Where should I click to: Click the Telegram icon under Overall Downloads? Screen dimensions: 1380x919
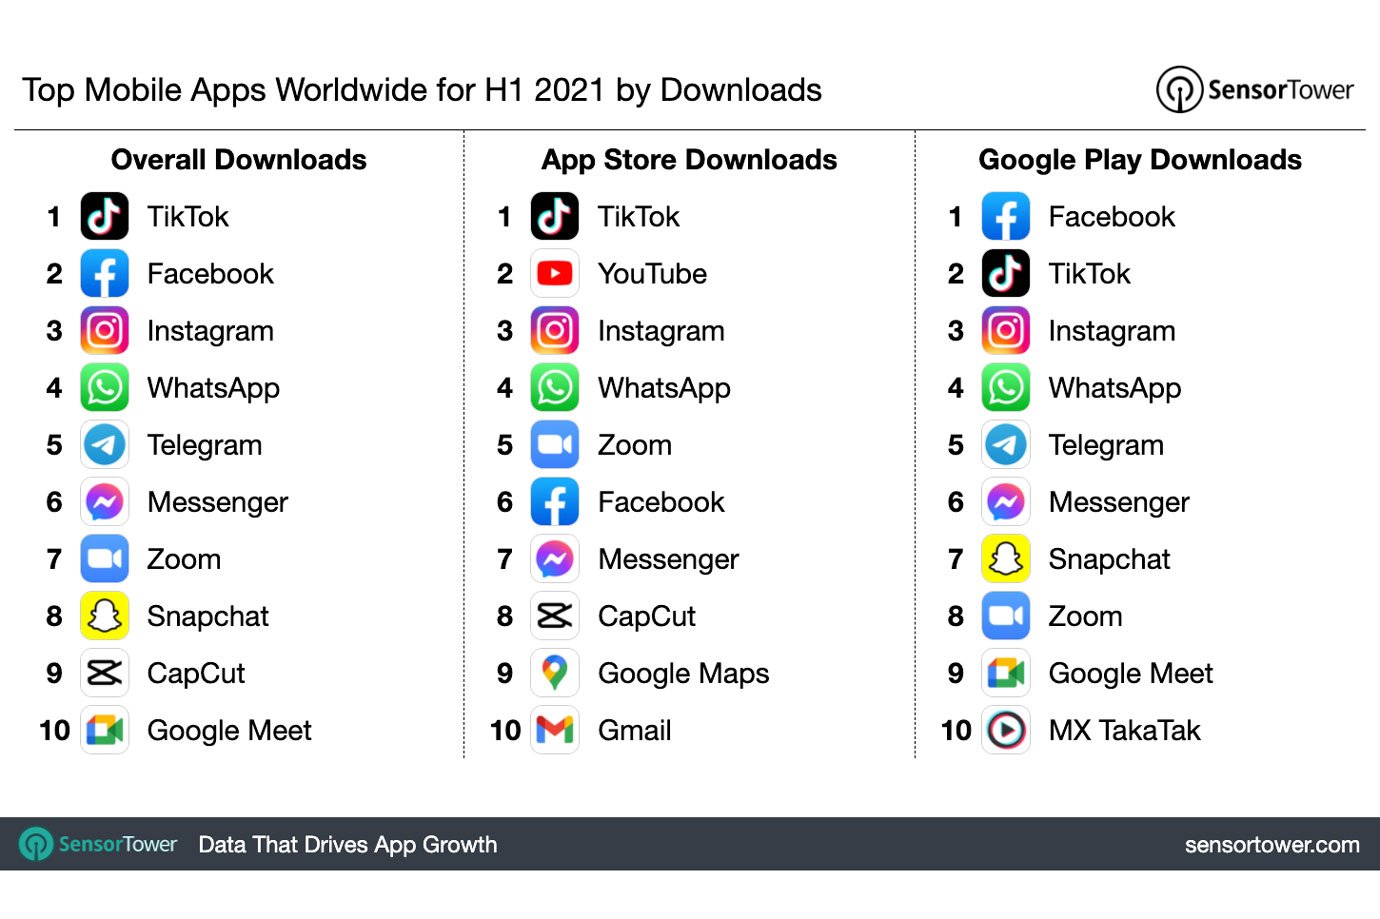click(x=104, y=445)
